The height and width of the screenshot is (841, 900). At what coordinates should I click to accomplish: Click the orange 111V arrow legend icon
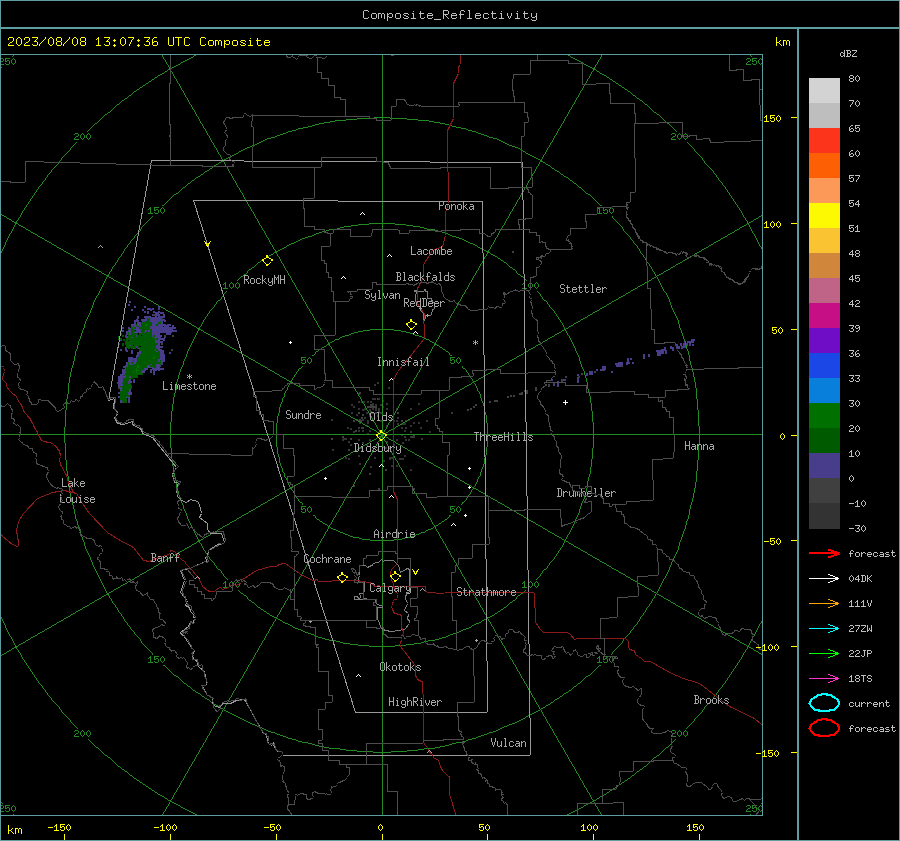(x=824, y=603)
